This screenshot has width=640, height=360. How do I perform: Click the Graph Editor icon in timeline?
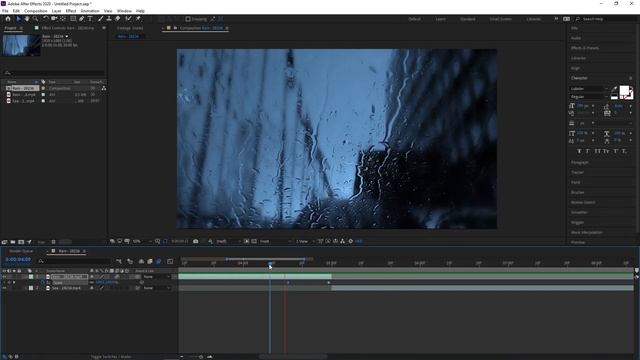coord(170,261)
